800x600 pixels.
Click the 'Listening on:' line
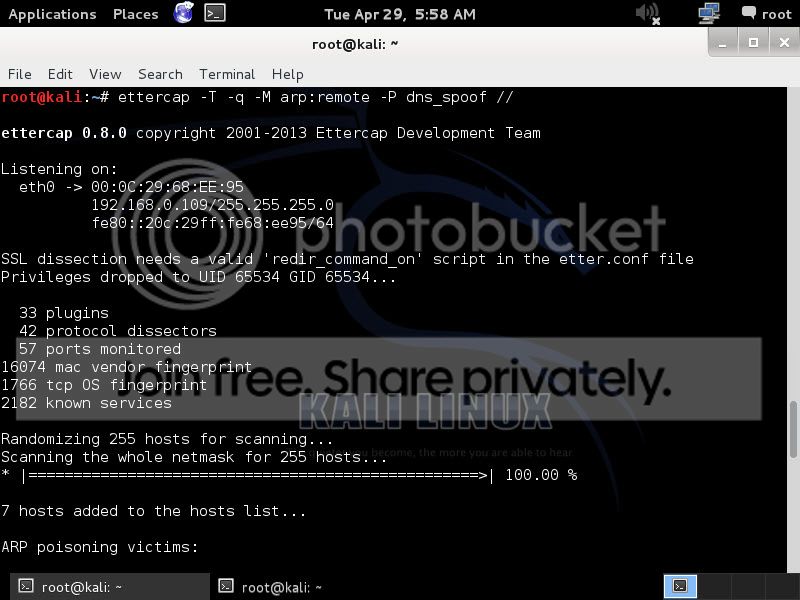point(59,169)
